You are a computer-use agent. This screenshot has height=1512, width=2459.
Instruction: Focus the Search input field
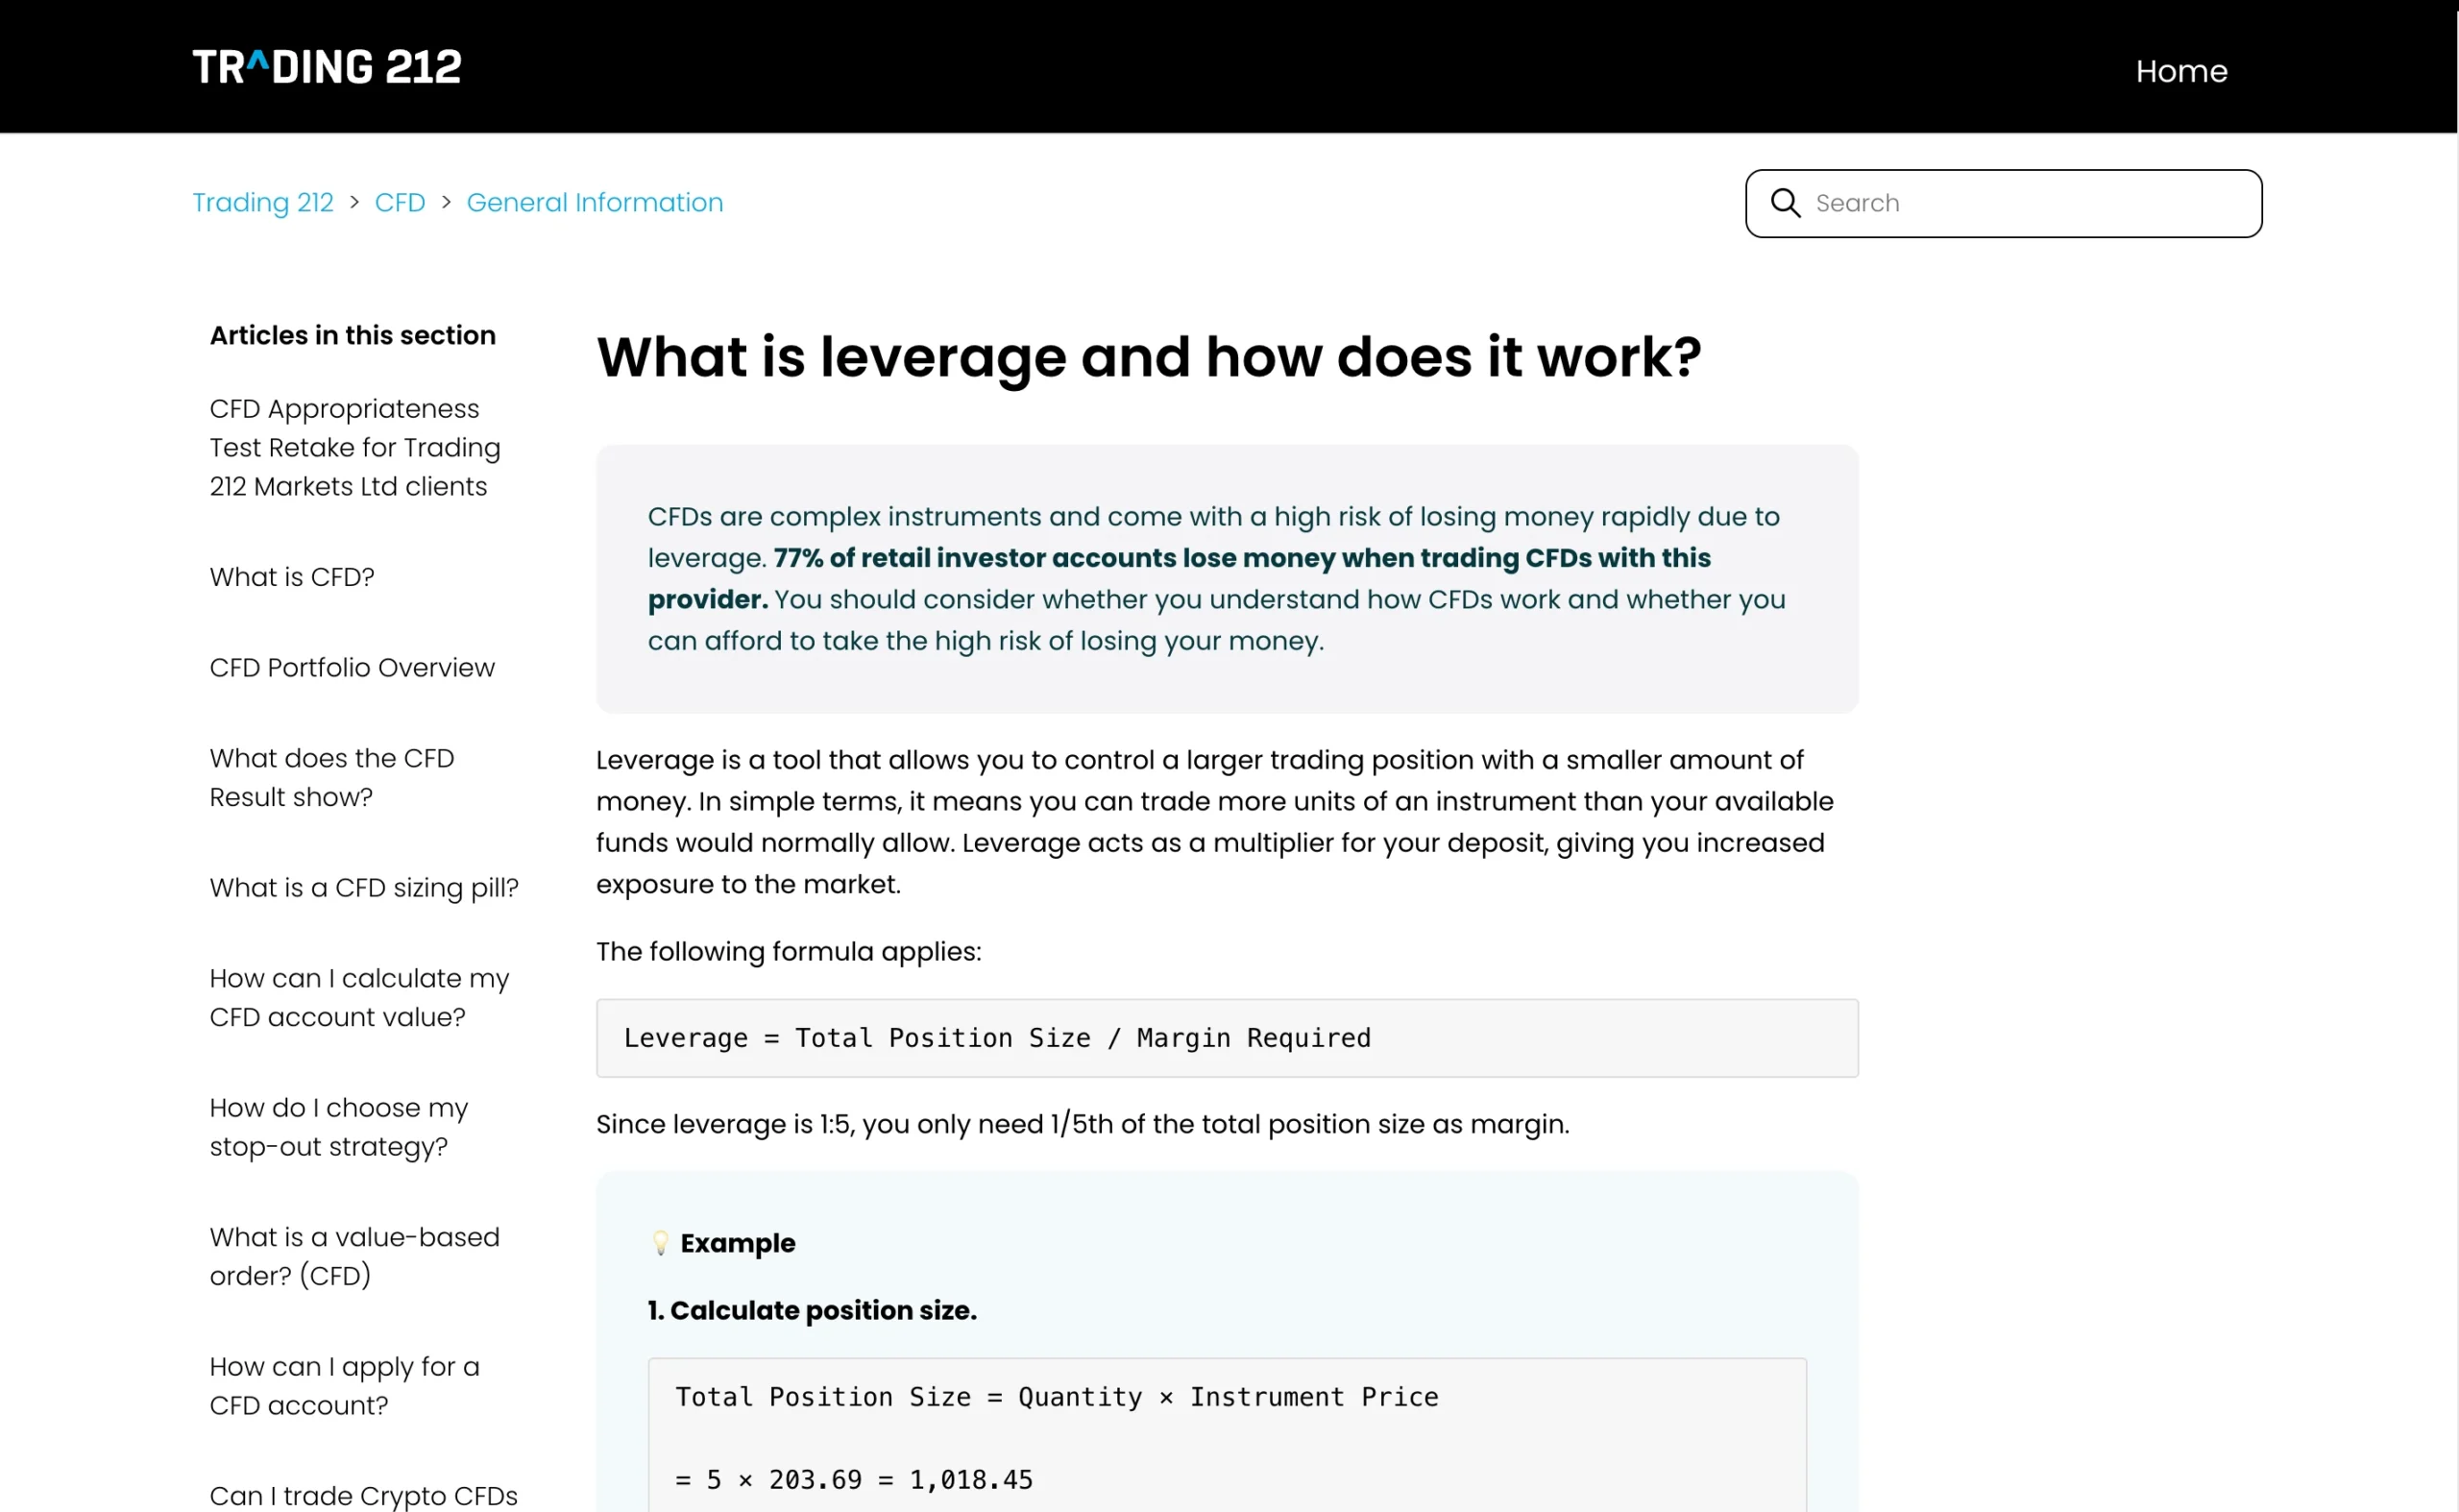pyautogui.click(x=2003, y=203)
